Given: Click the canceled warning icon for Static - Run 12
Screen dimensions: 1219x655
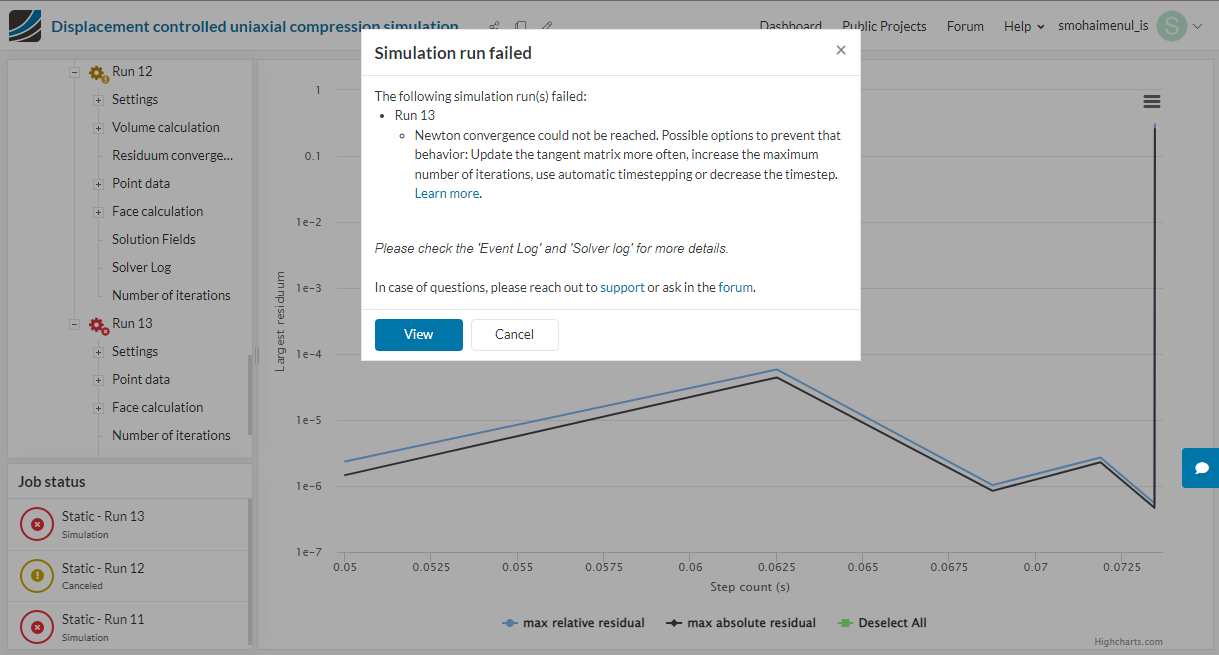Looking at the screenshot, I should pyautogui.click(x=37, y=575).
